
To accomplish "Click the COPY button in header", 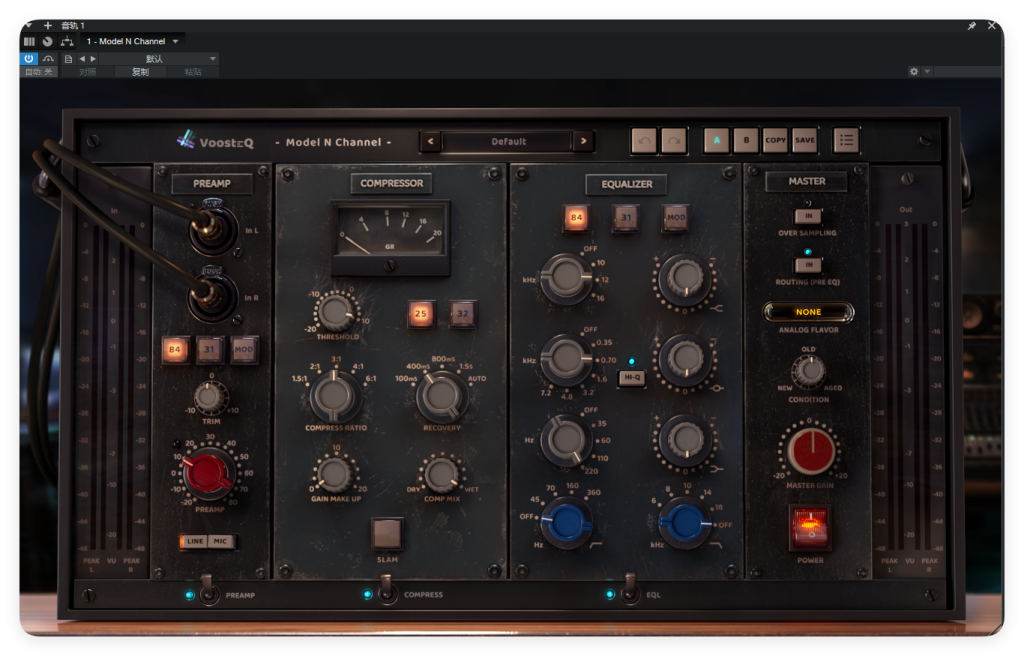I will click(775, 140).
